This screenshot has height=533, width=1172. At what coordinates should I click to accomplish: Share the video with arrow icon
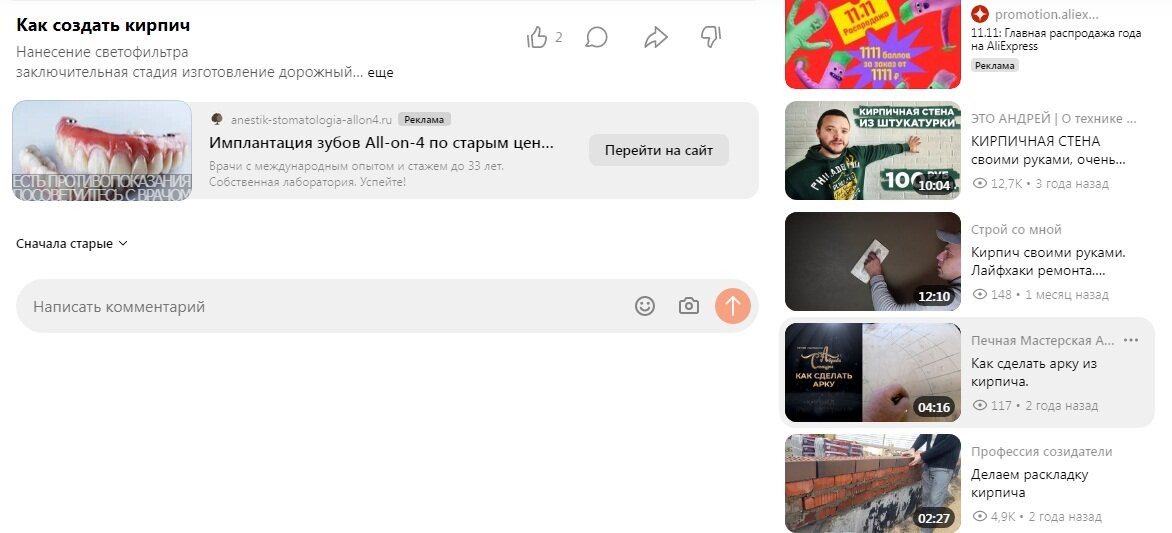pyautogui.click(x=656, y=37)
